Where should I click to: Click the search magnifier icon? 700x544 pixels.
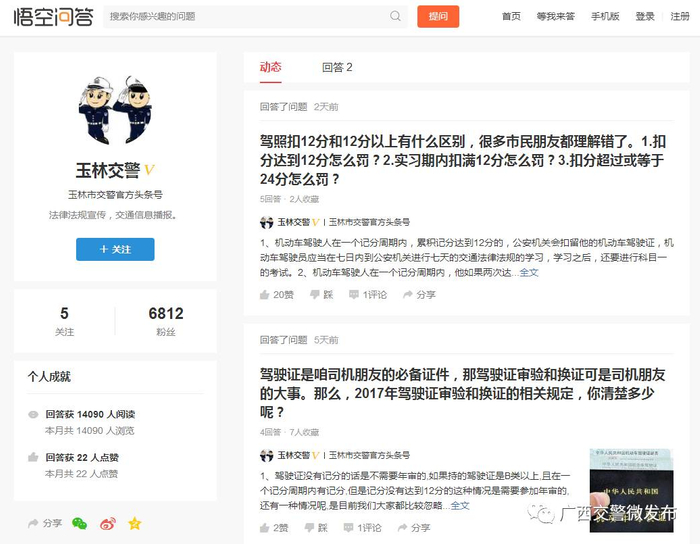click(x=395, y=17)
